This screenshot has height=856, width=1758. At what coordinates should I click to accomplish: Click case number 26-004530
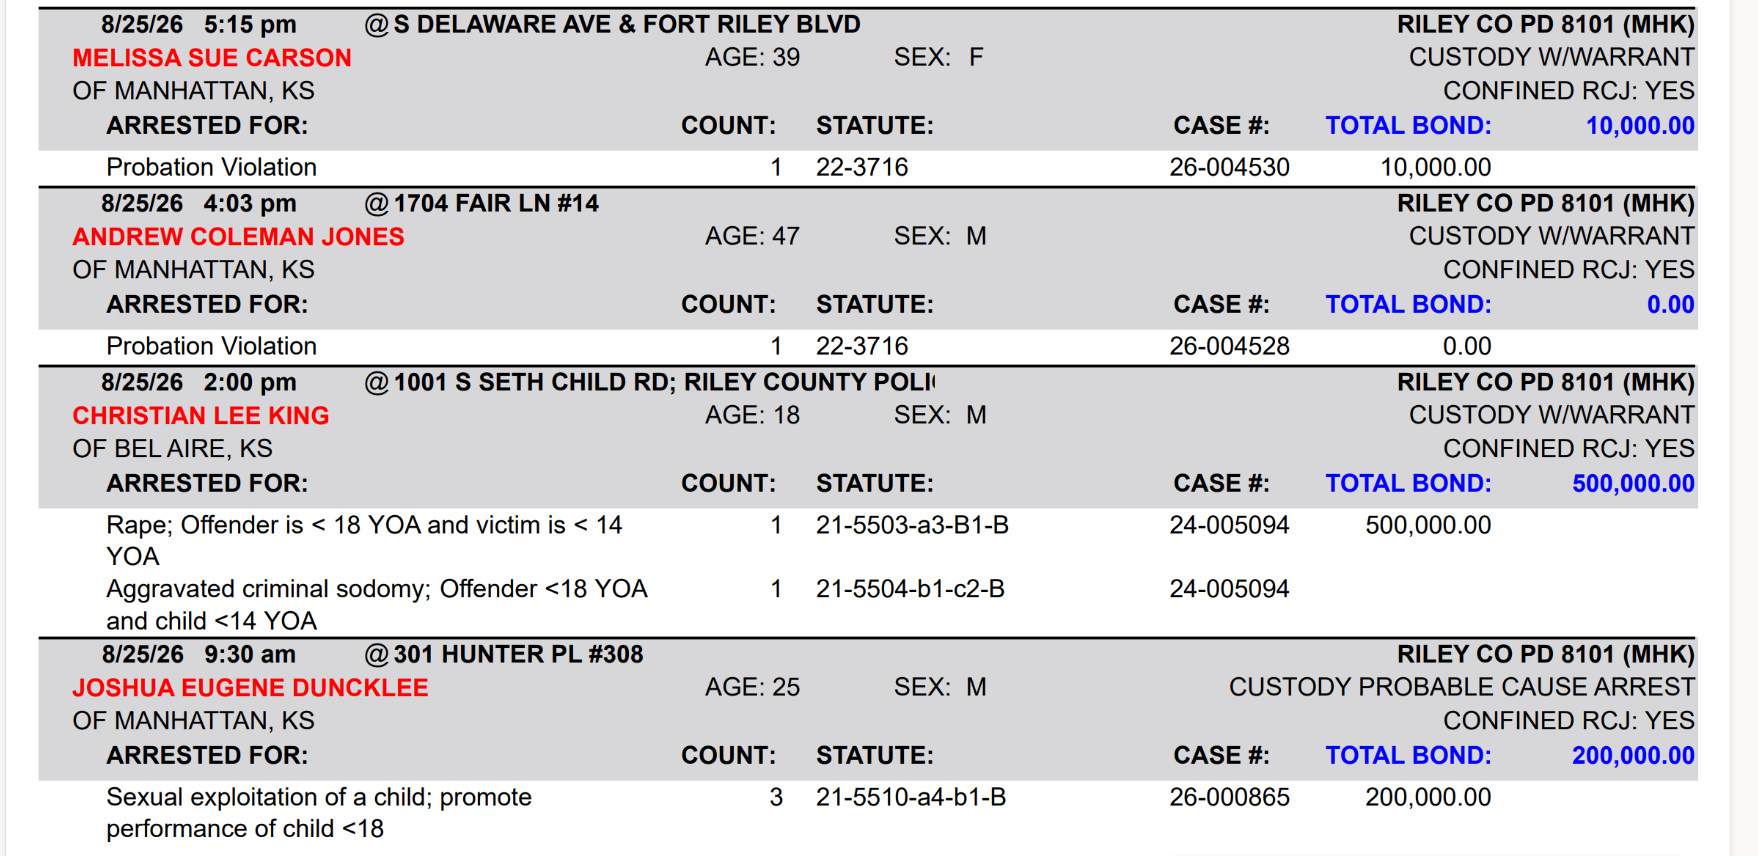point(1229,167)
